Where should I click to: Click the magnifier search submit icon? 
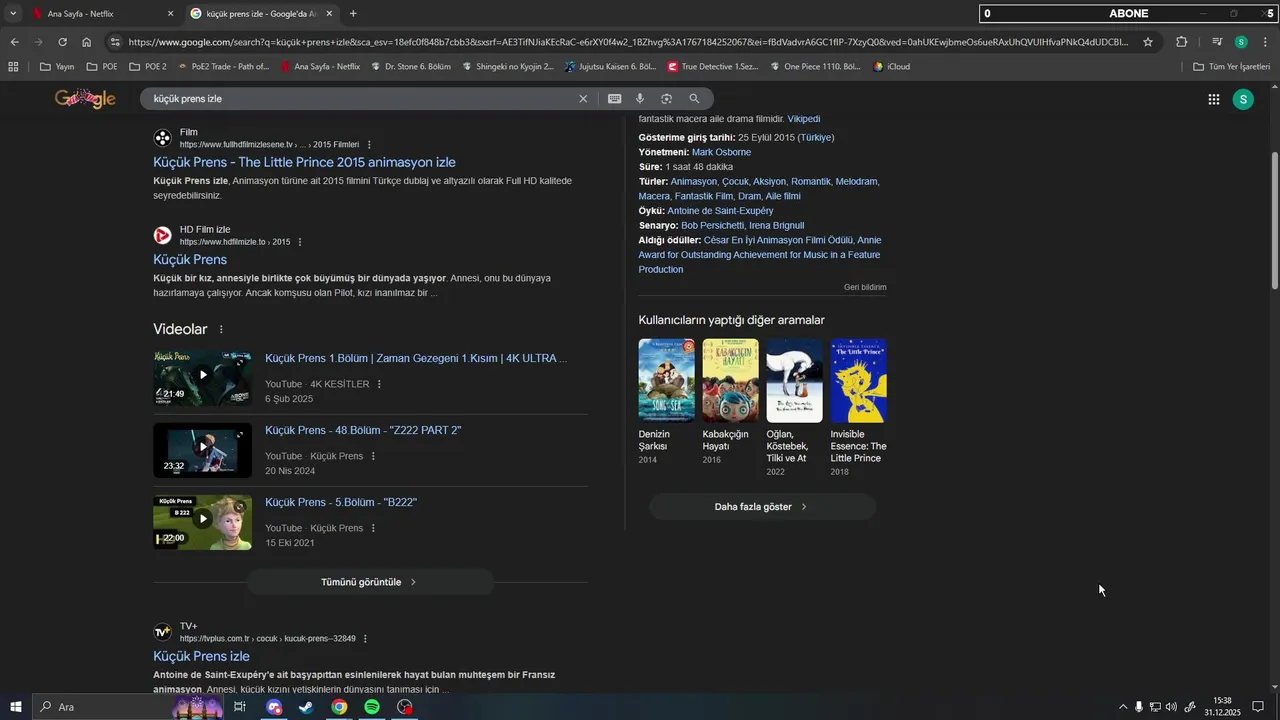pos(694,99)
